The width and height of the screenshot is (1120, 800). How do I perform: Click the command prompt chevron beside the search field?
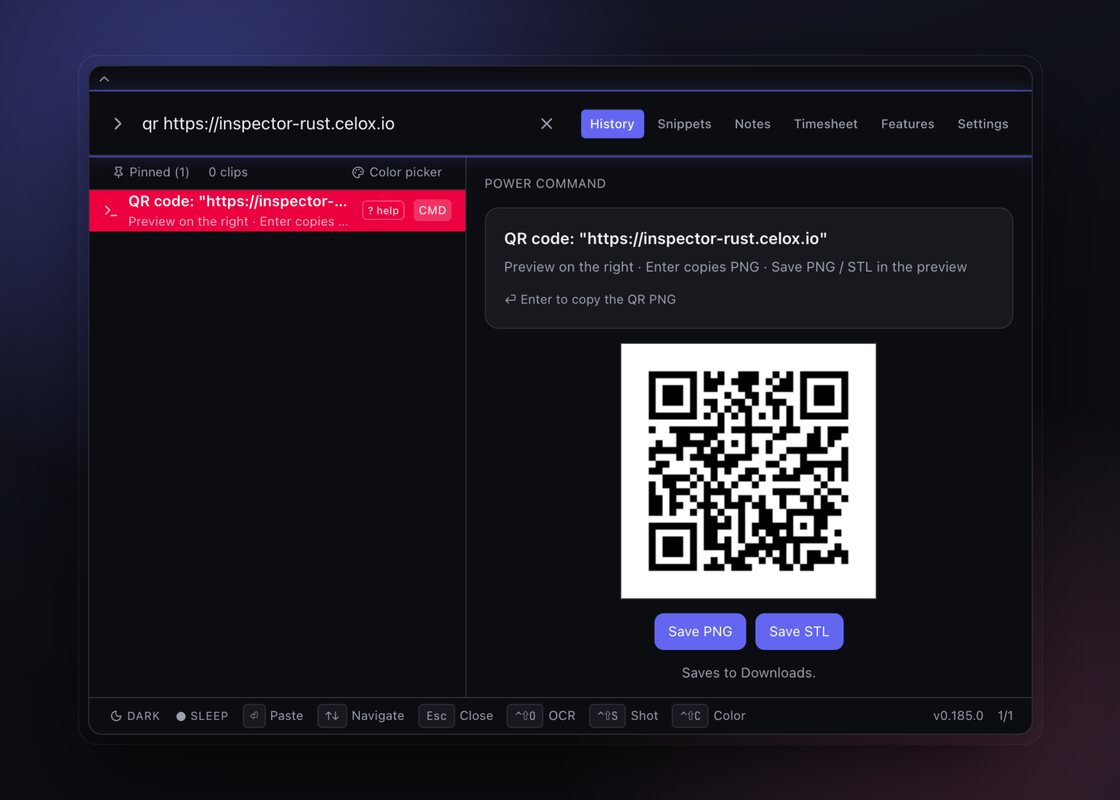(118, 124)
